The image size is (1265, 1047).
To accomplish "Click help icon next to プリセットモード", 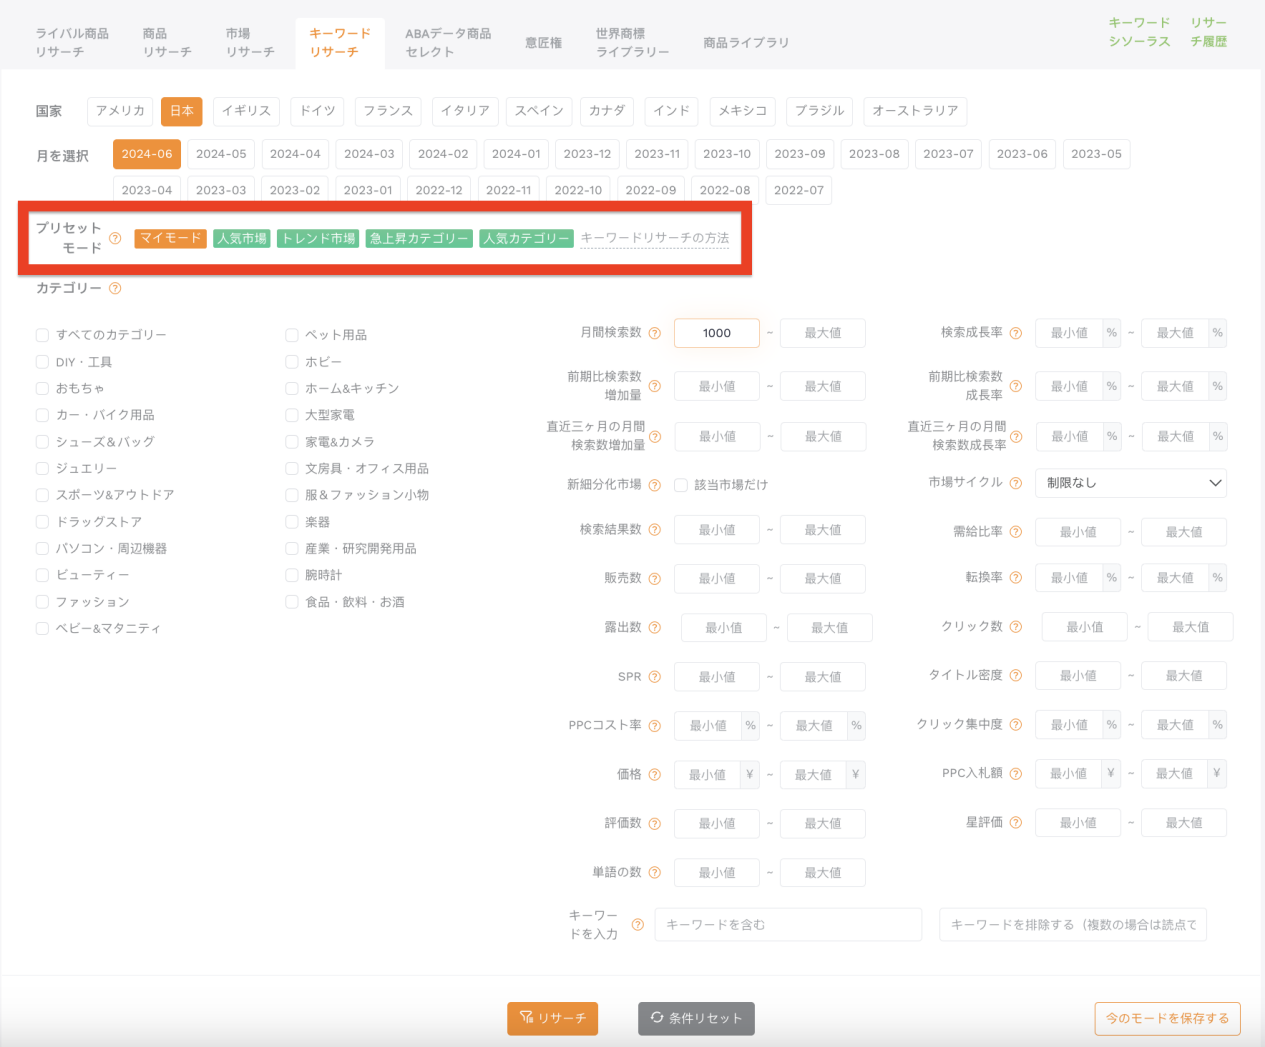I will point(115,238).
